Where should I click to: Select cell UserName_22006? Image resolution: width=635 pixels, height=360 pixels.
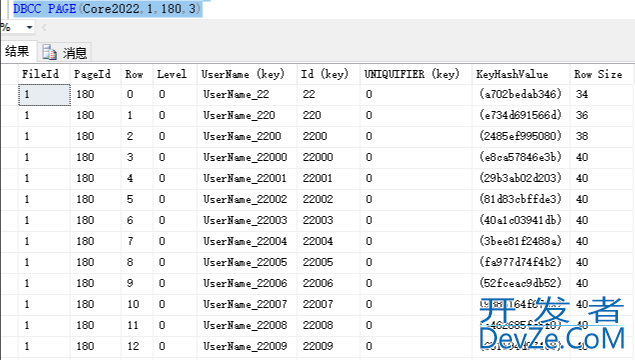[247, 284]
